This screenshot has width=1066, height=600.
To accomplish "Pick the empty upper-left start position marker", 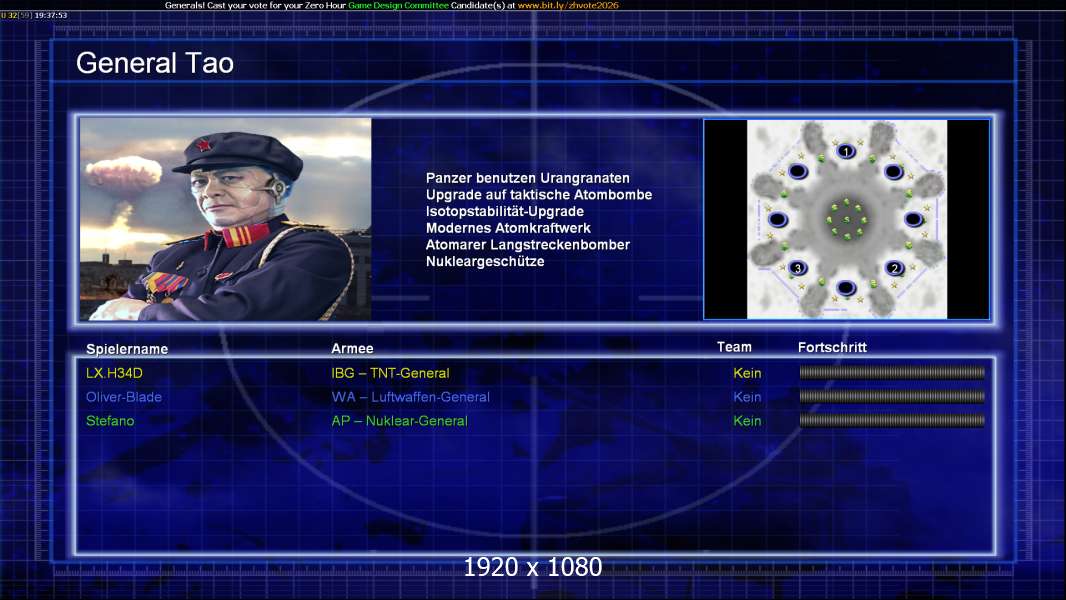I will 798,171.
